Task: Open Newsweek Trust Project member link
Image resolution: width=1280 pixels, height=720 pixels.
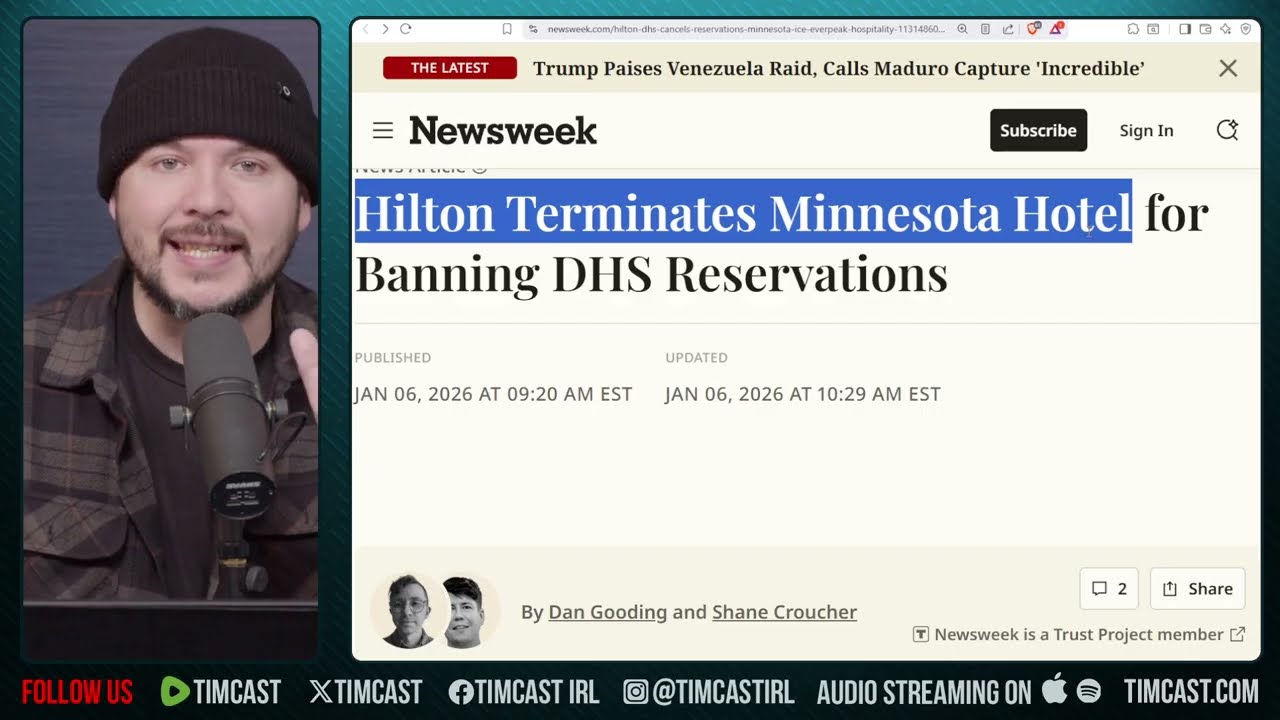Action: (x=1079, y=634)
